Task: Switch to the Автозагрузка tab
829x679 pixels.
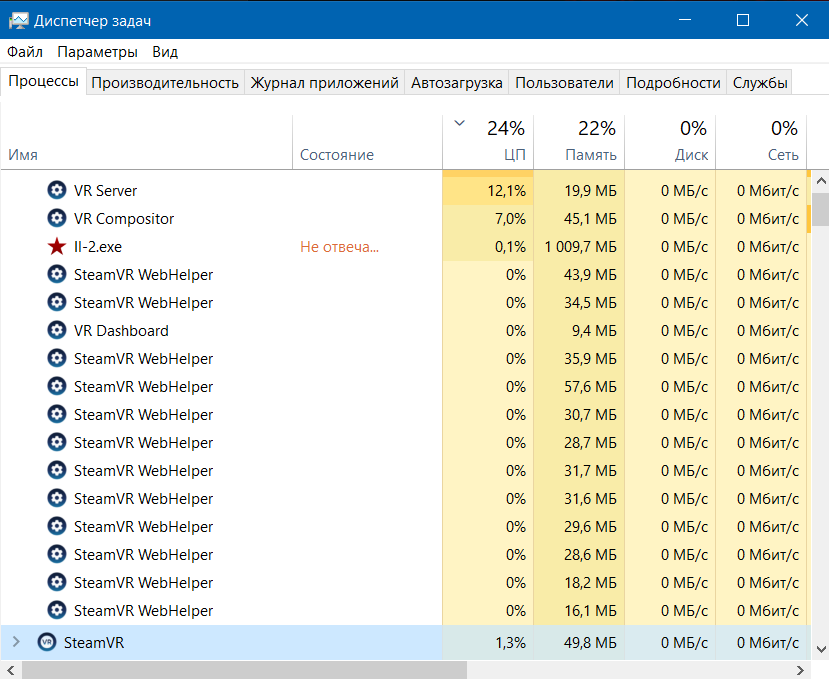Action: (x=456, y=83)
